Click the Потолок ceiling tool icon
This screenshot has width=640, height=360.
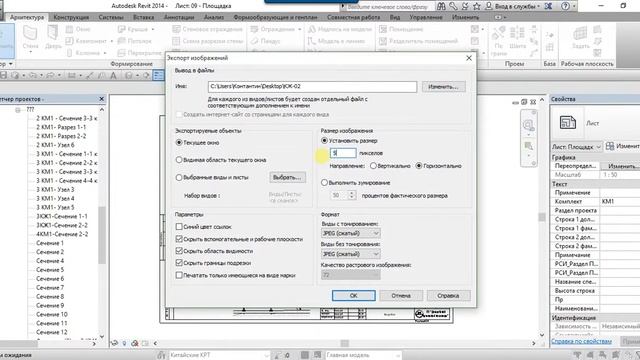[121, 41]
